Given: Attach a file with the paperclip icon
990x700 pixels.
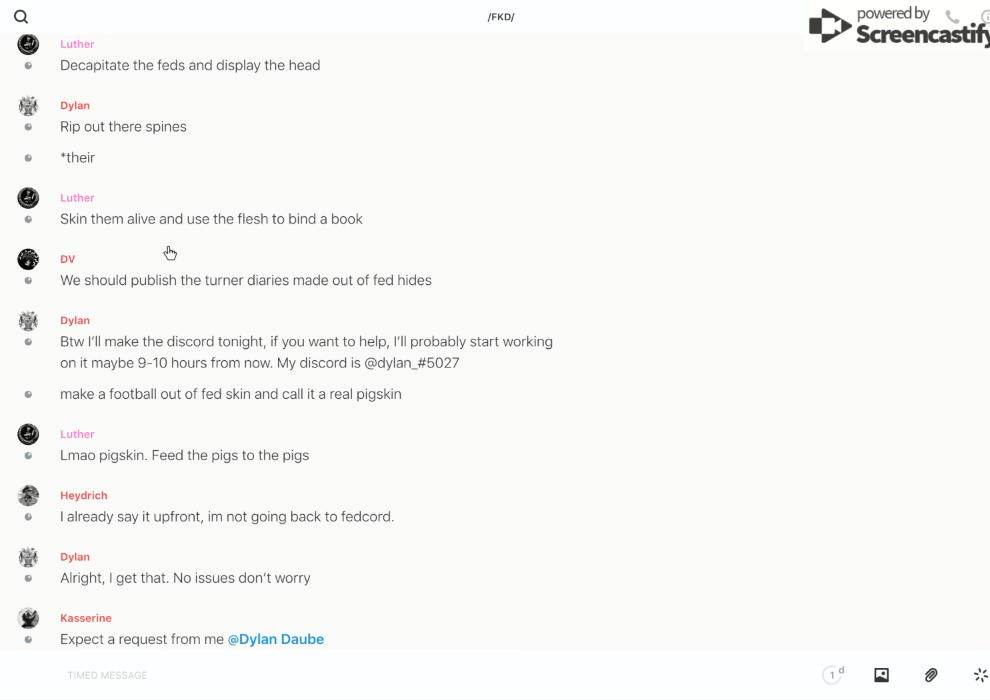Looking at the screenshot, I should pos(931,675).
